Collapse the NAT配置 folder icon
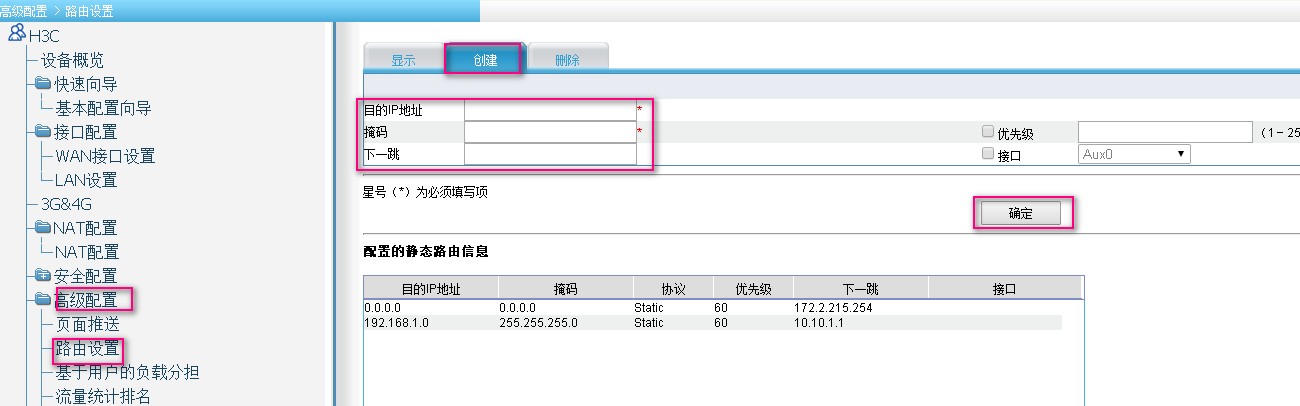 pos(44,227)
